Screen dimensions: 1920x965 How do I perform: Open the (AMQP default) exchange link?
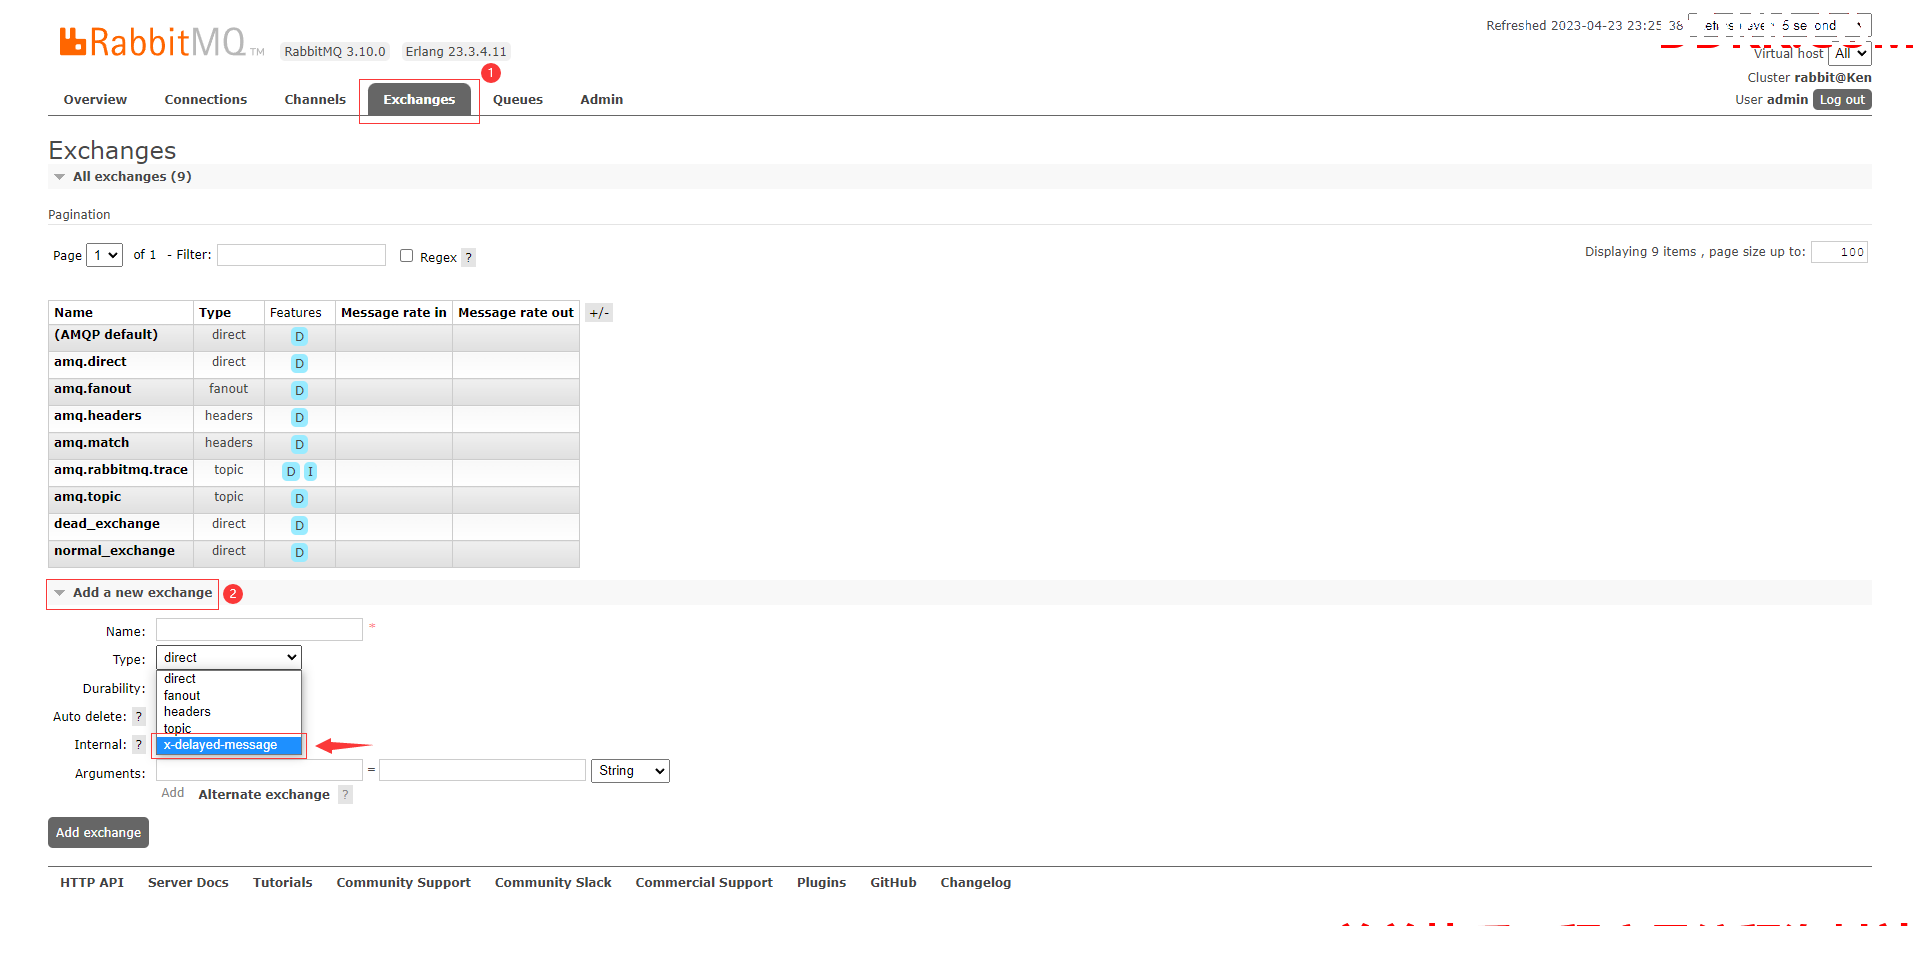pos(106,335)
